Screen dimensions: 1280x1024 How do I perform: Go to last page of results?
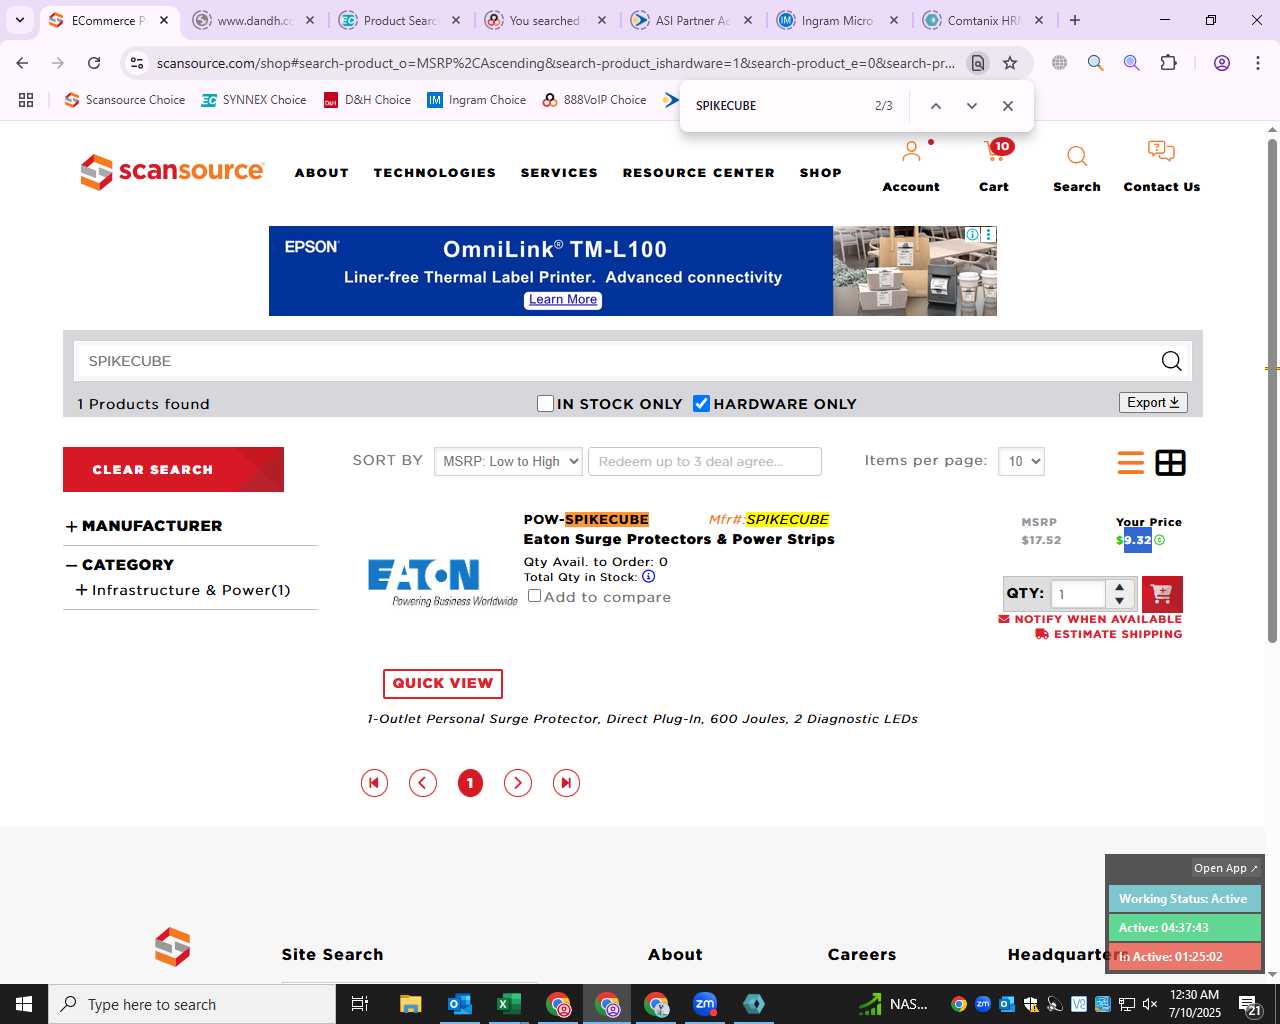point(566,783)
